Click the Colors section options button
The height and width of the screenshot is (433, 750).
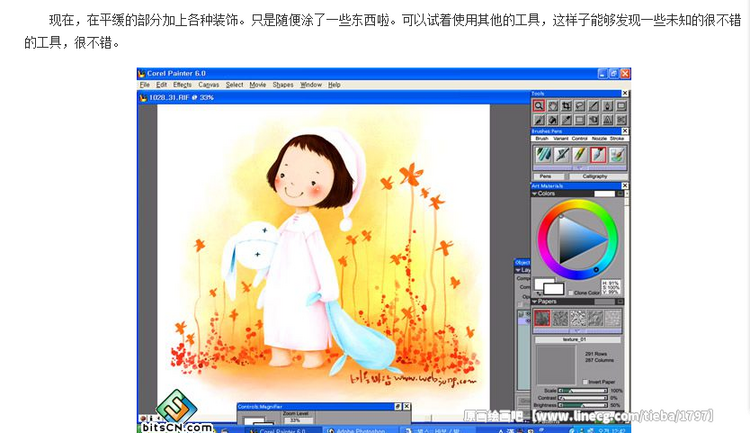click(x=620, y=194)
